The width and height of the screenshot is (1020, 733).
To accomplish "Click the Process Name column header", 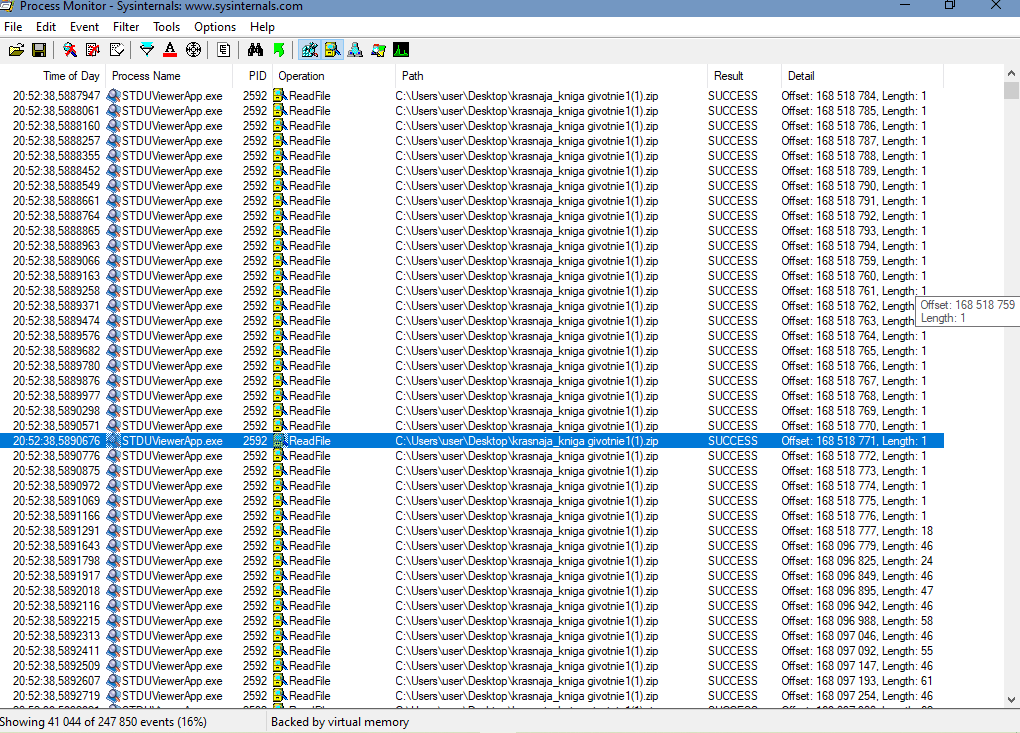I will (146, 76).
